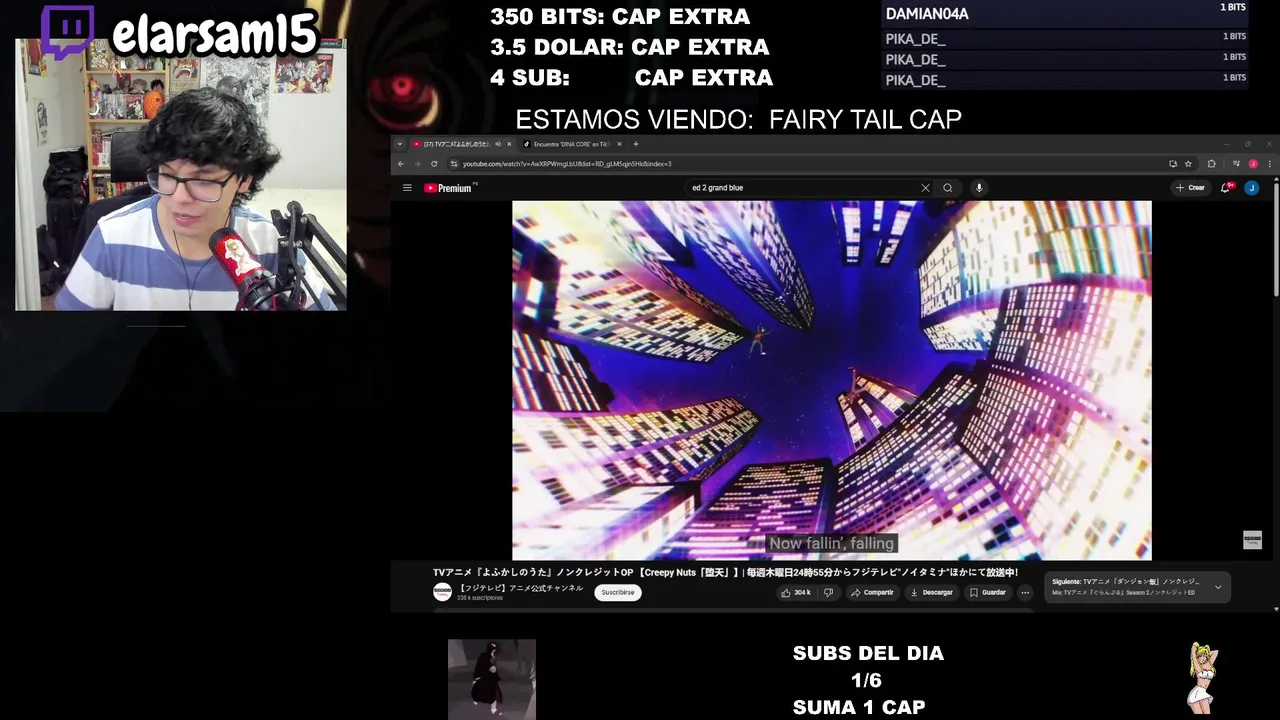Click the '350 BITS: CAP EXTRA' line
Screen dimensions: 1280x720
click(x=620, y=17)
